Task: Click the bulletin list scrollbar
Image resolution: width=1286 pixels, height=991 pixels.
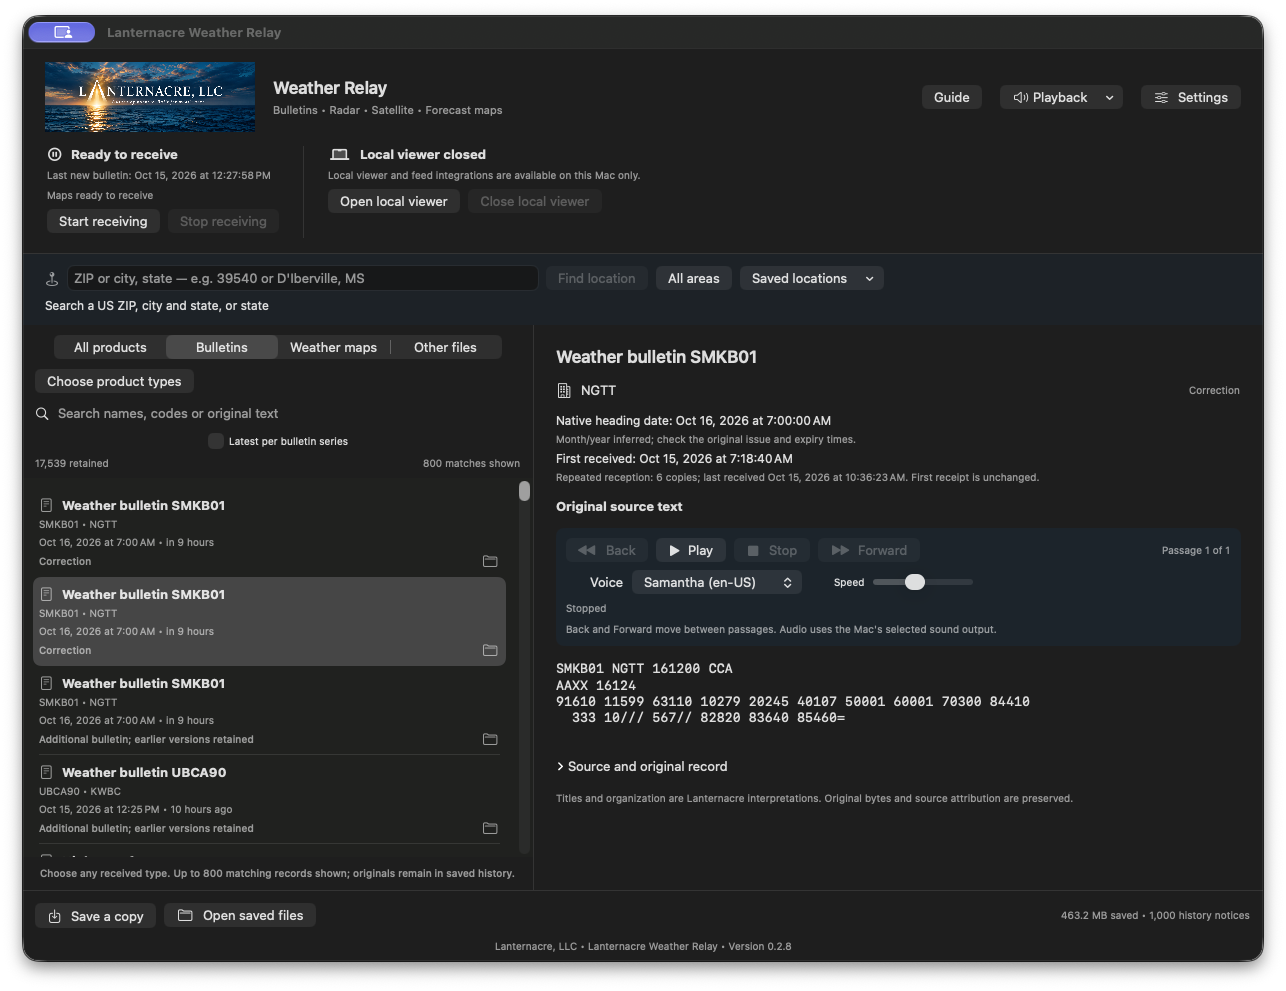Action: pyautogui.click(x=524, y=491)
